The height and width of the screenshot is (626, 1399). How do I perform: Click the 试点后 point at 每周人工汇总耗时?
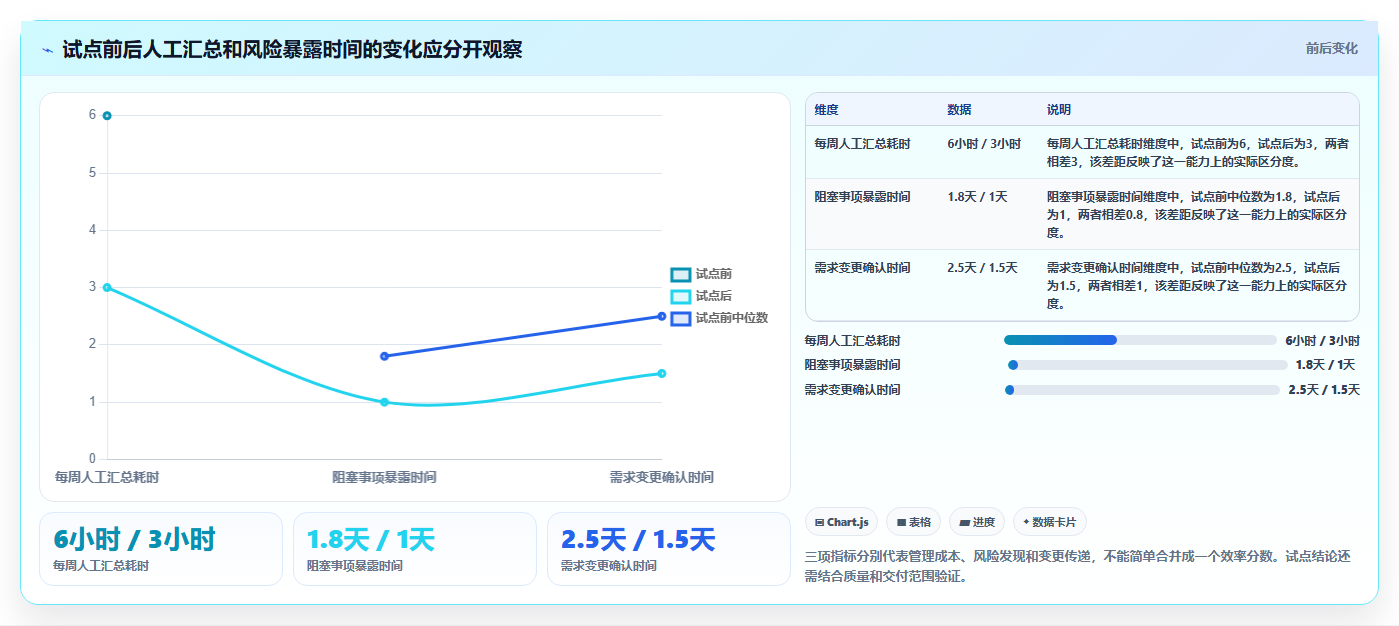coord(107,288)
